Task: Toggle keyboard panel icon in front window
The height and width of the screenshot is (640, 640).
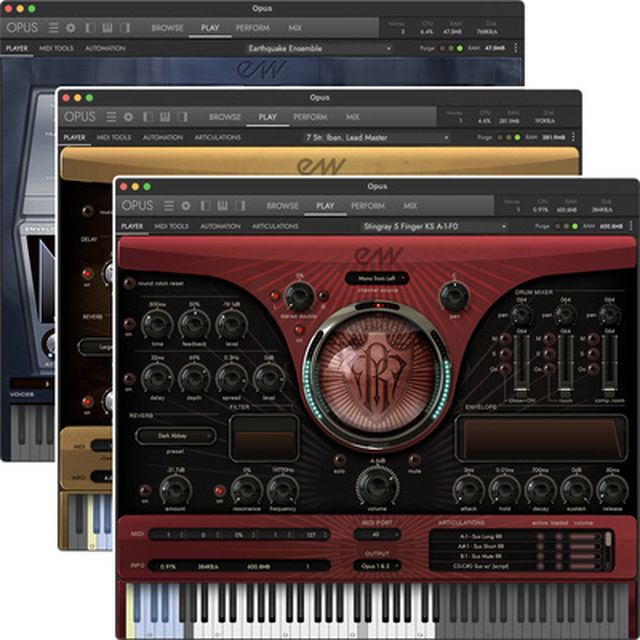Action: (222, 206)
